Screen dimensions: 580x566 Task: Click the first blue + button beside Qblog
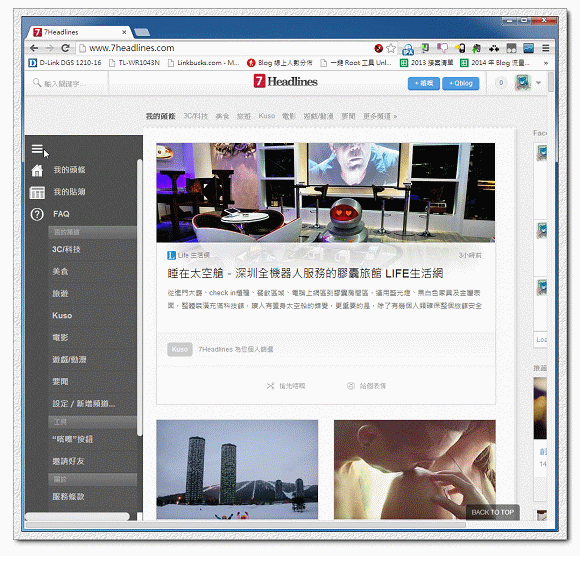pyautogui.click(x=424, y=83)
